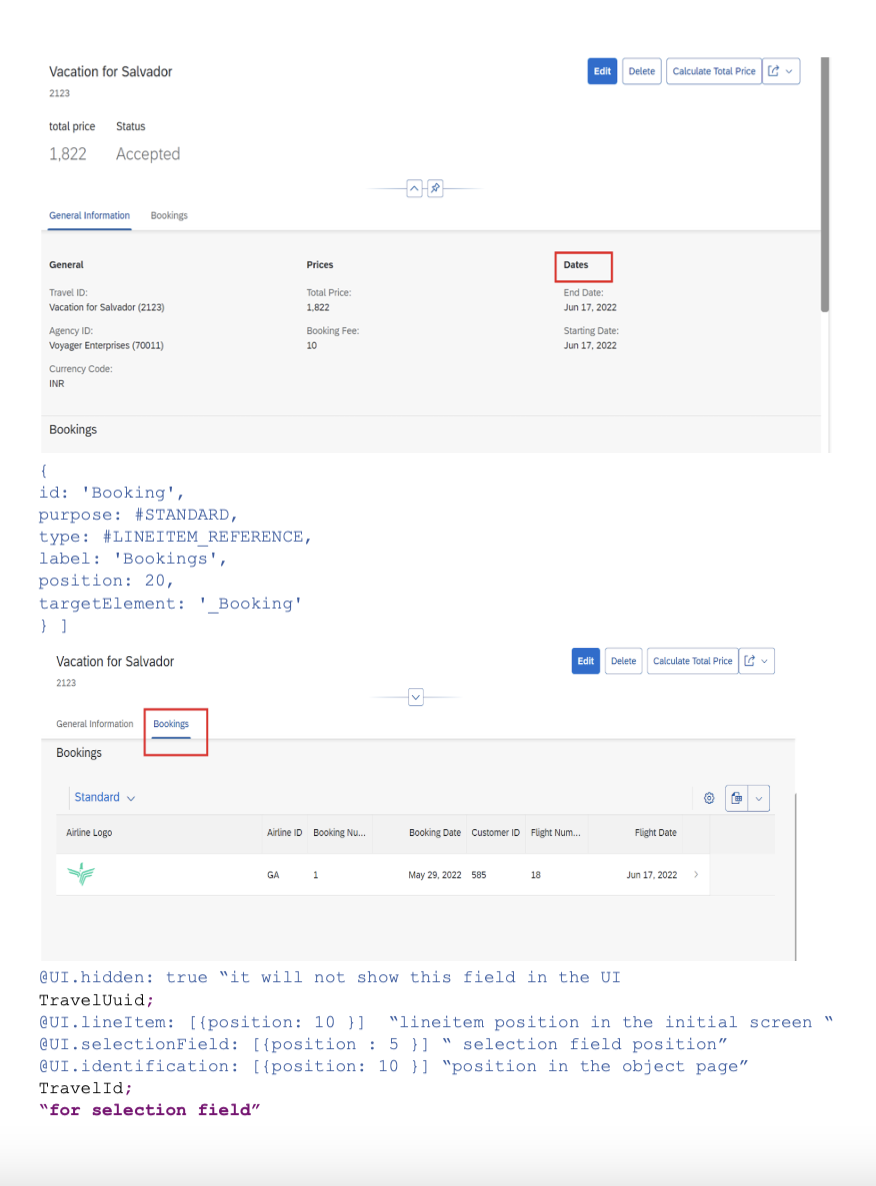Switch to Bookings tab in upper page

tap(169, 216)
